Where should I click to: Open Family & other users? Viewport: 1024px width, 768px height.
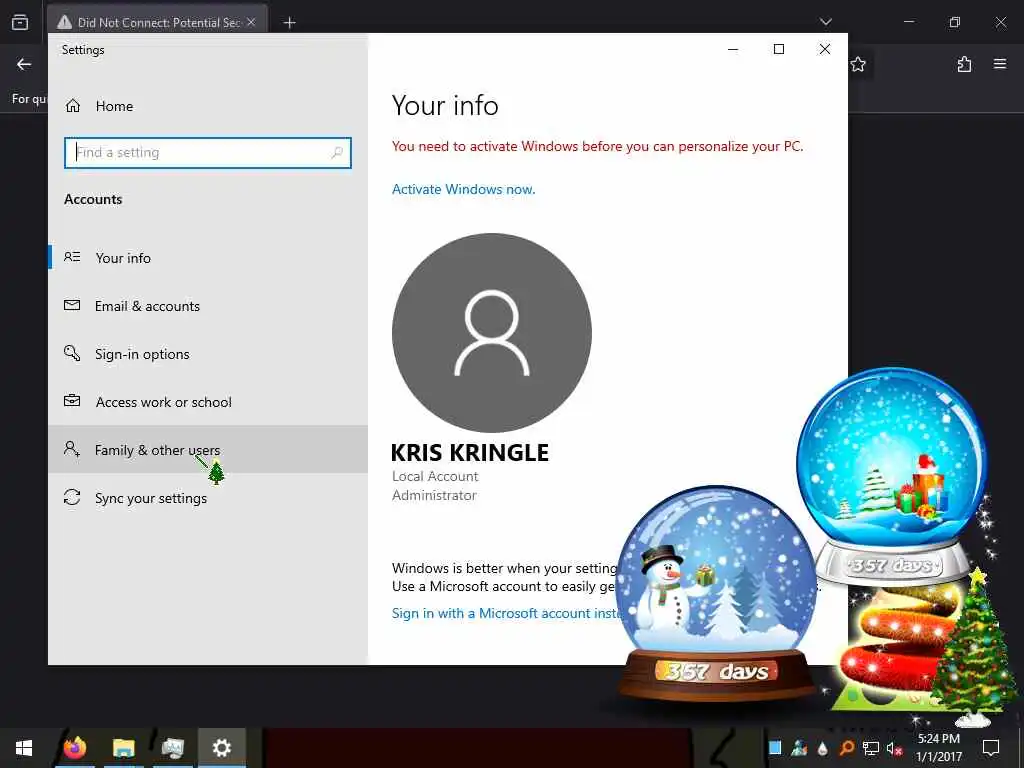(208, 450)
